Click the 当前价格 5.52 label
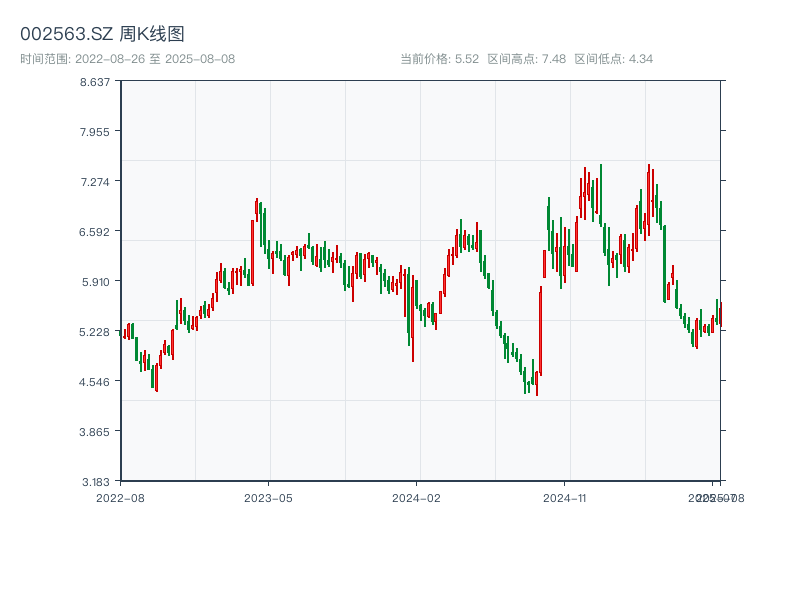800x600 pixels. click(x=439, y=59)
